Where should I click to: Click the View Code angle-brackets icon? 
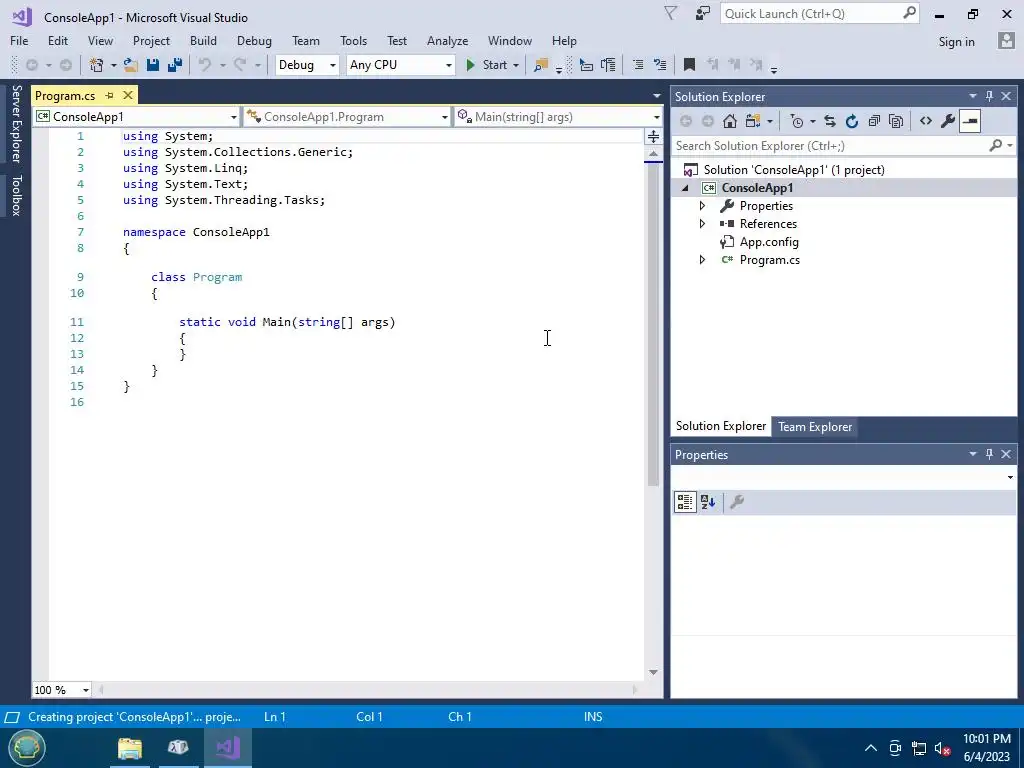(925, 121)
